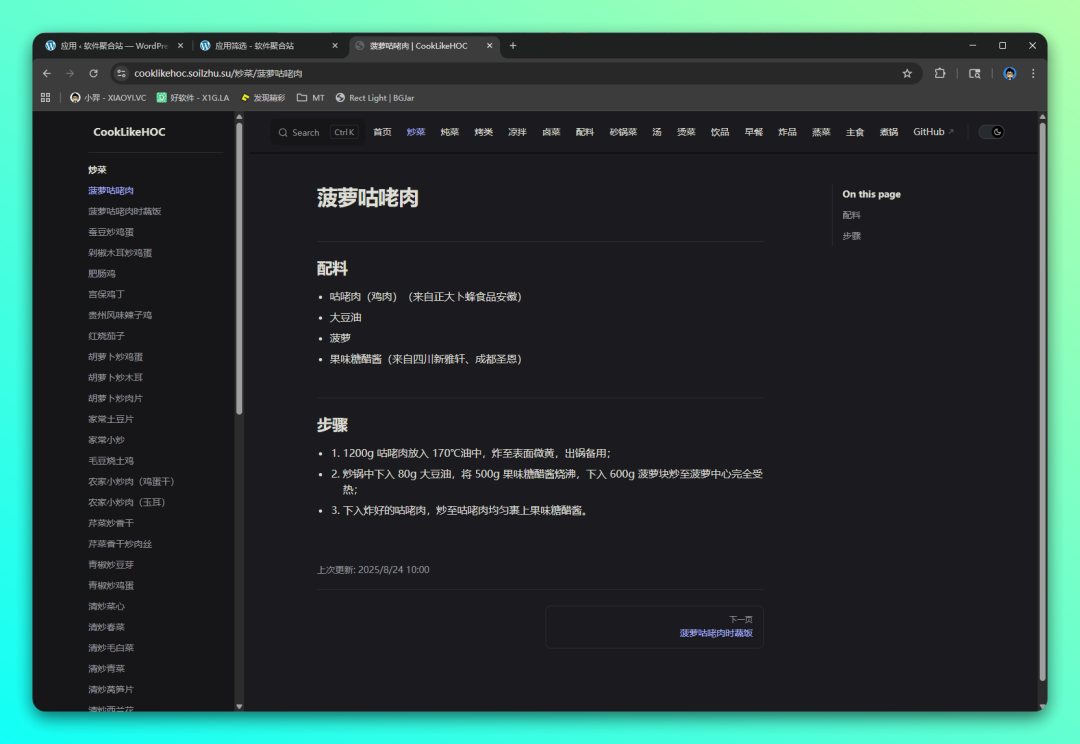The height and width of the screenshot is (744, 1080).
Task: Click the browser profile avatar
Action: pyautogui.click(x=1009, y=73)
